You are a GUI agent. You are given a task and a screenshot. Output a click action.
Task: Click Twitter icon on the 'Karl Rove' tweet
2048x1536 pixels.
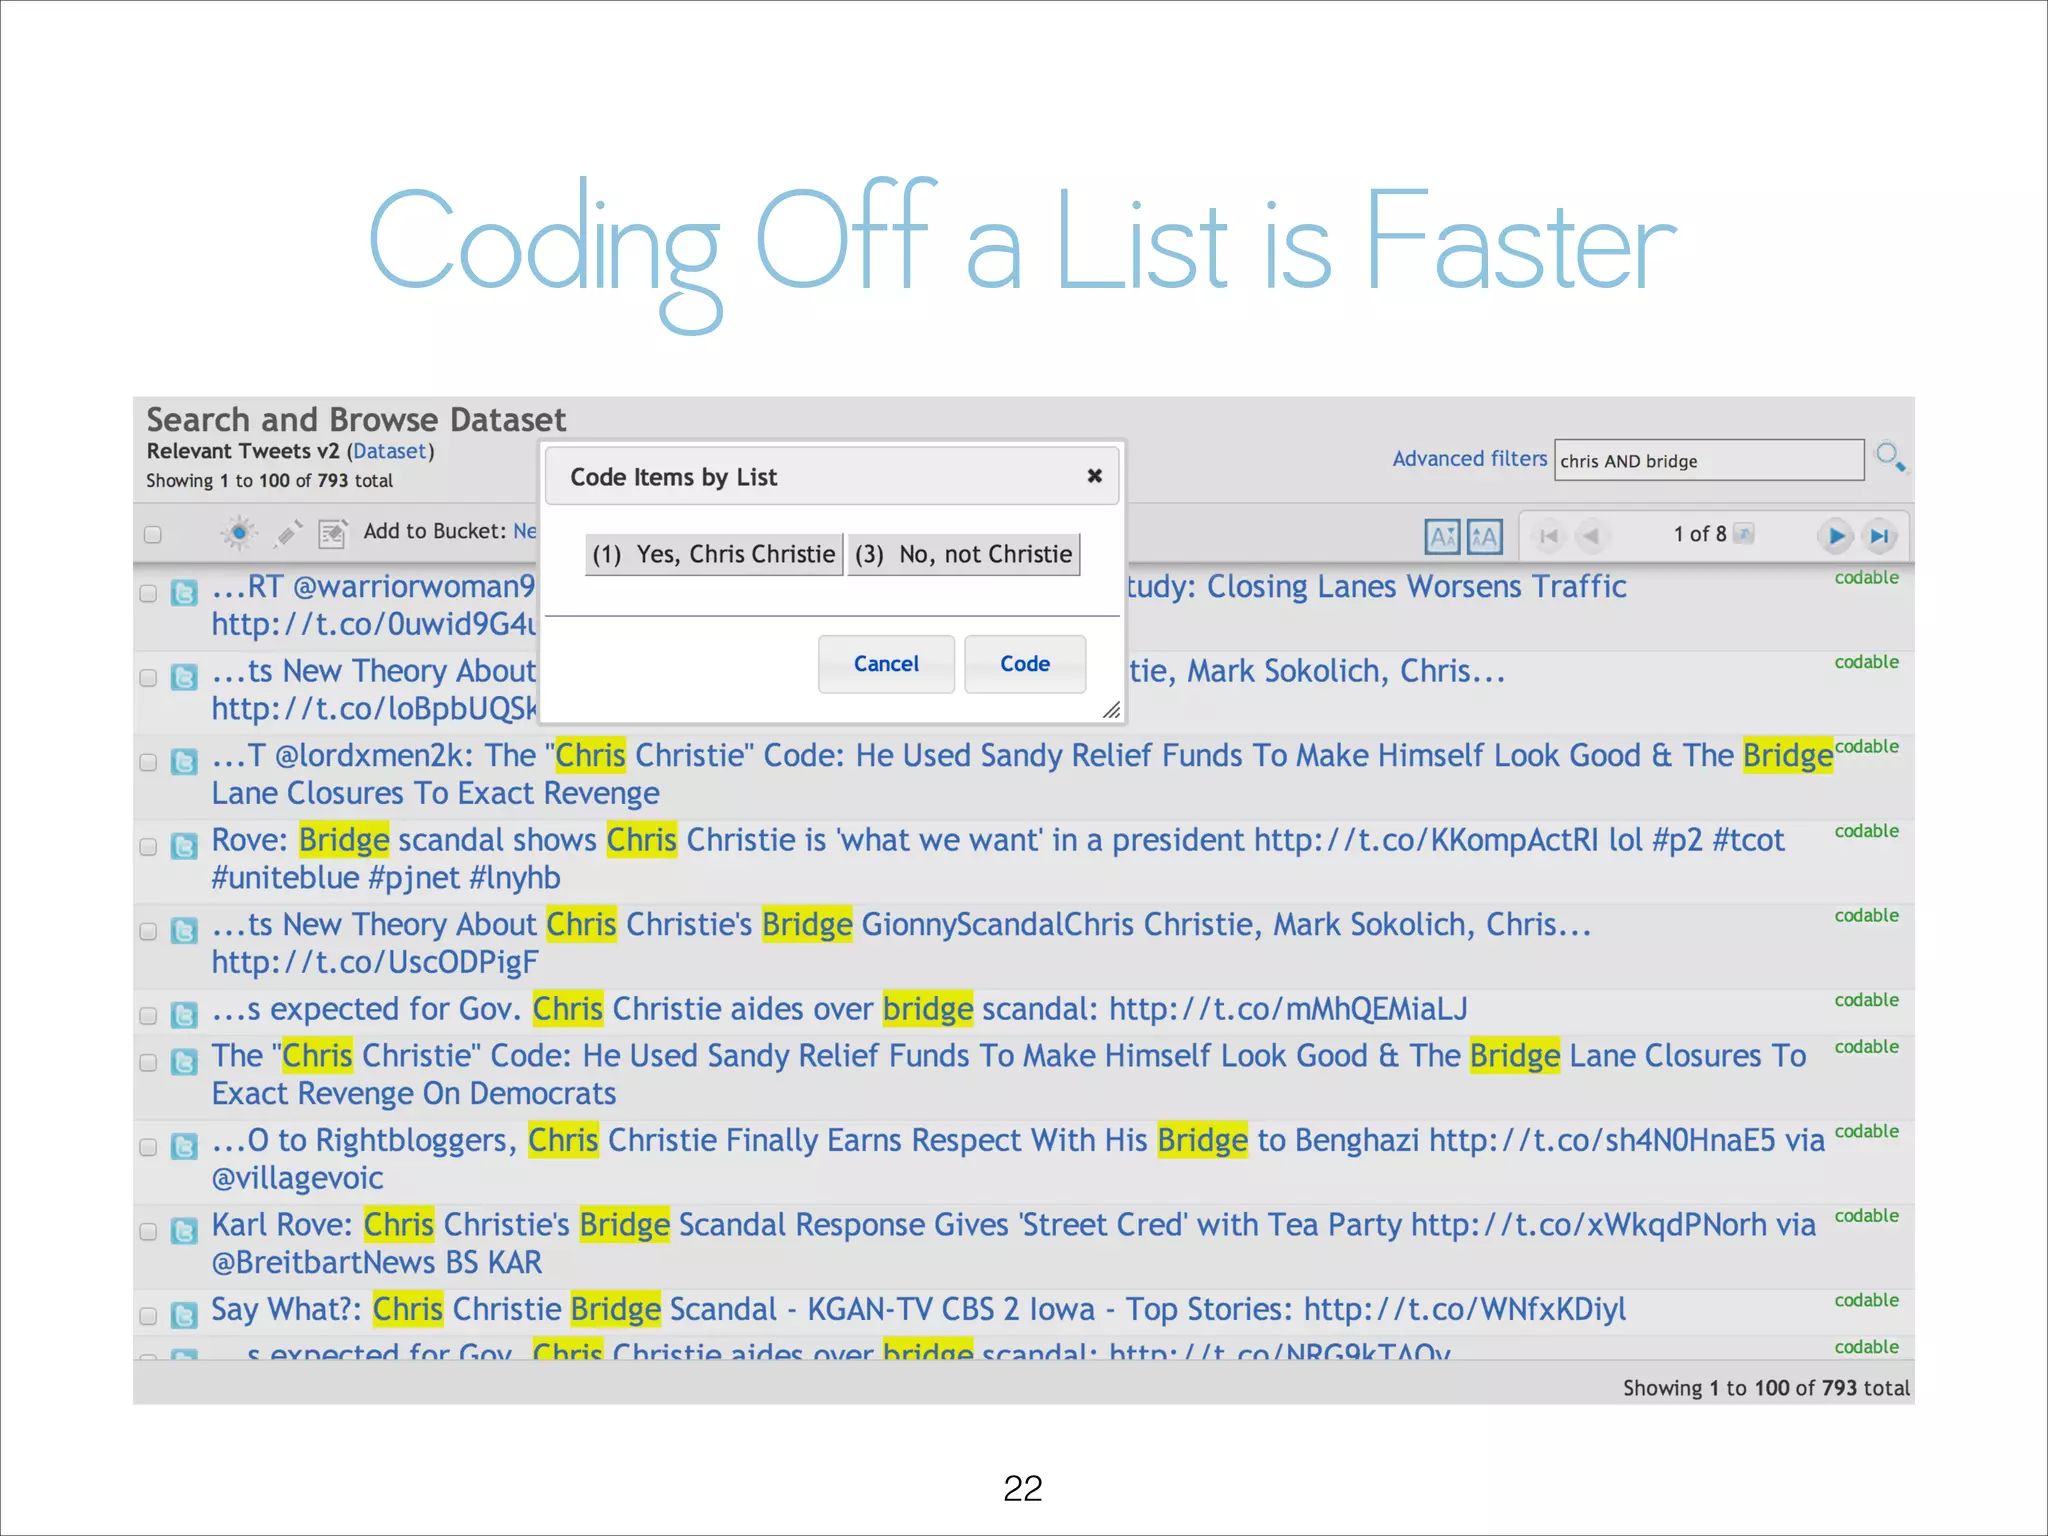(x=184, y=1231)
